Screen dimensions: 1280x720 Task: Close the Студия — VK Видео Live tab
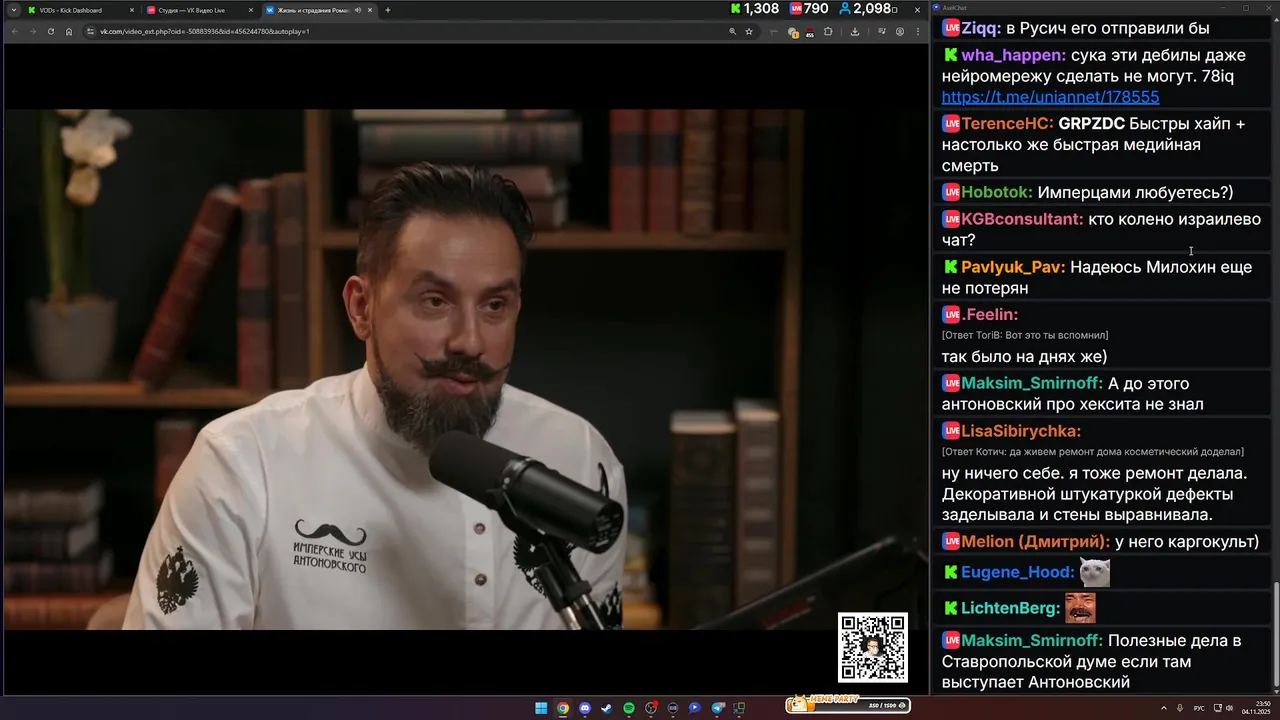pyautogui.click(x=250, y=10)
